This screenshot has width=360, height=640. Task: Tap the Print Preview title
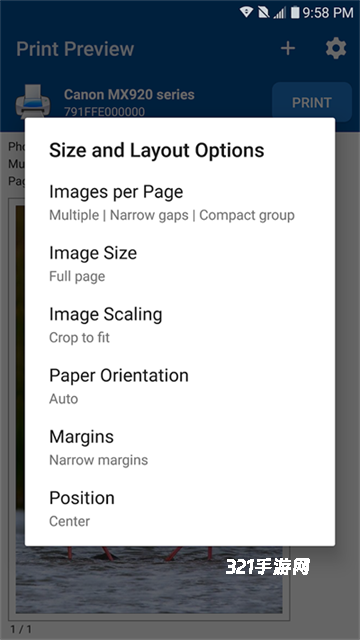[x=75, y=49]
